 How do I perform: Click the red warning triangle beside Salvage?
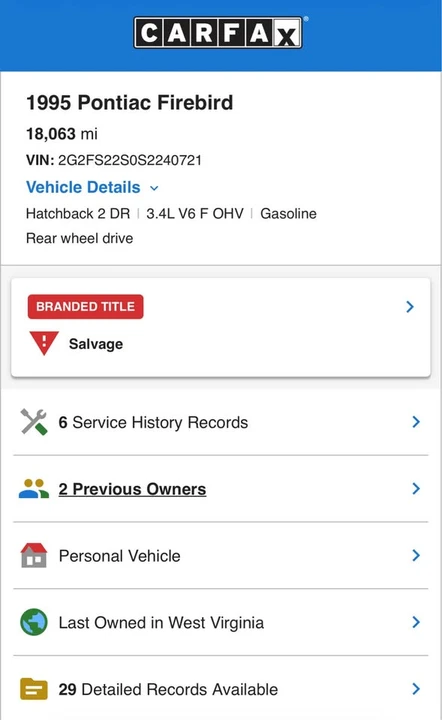44,343
